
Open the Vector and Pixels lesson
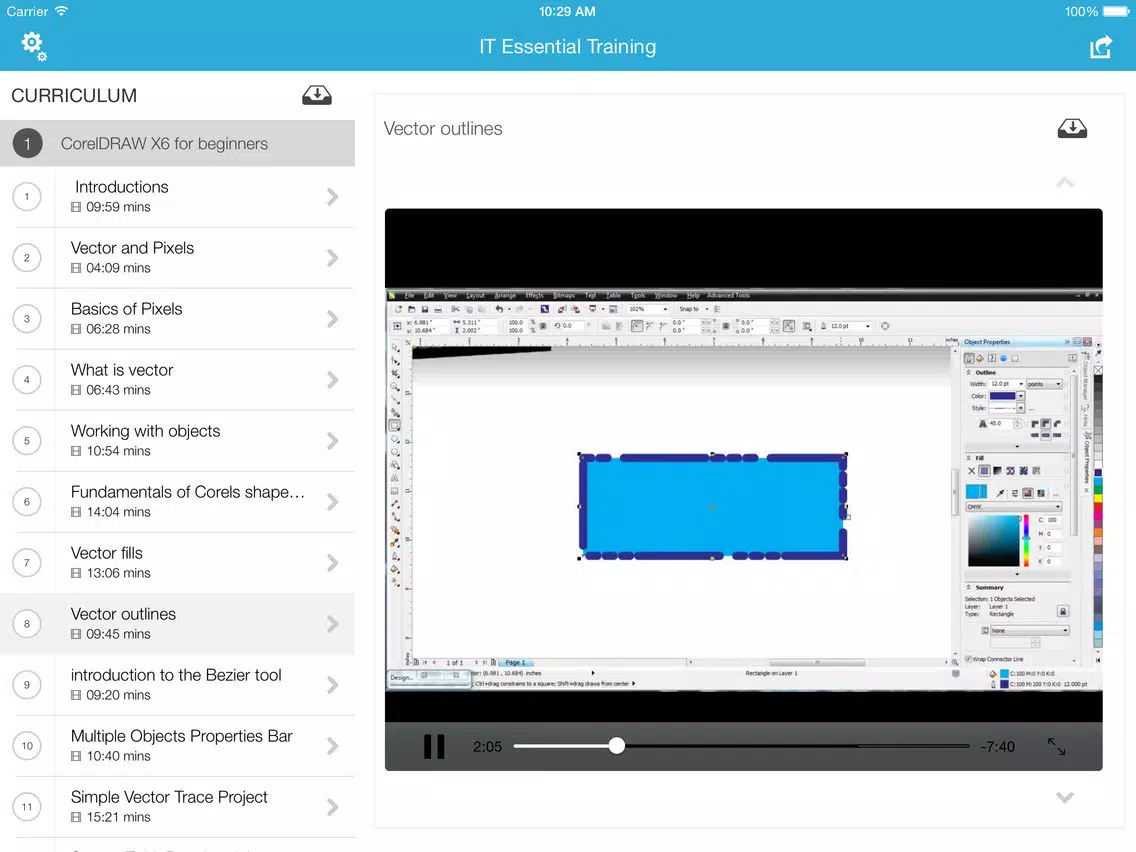(x=178, y=258)
